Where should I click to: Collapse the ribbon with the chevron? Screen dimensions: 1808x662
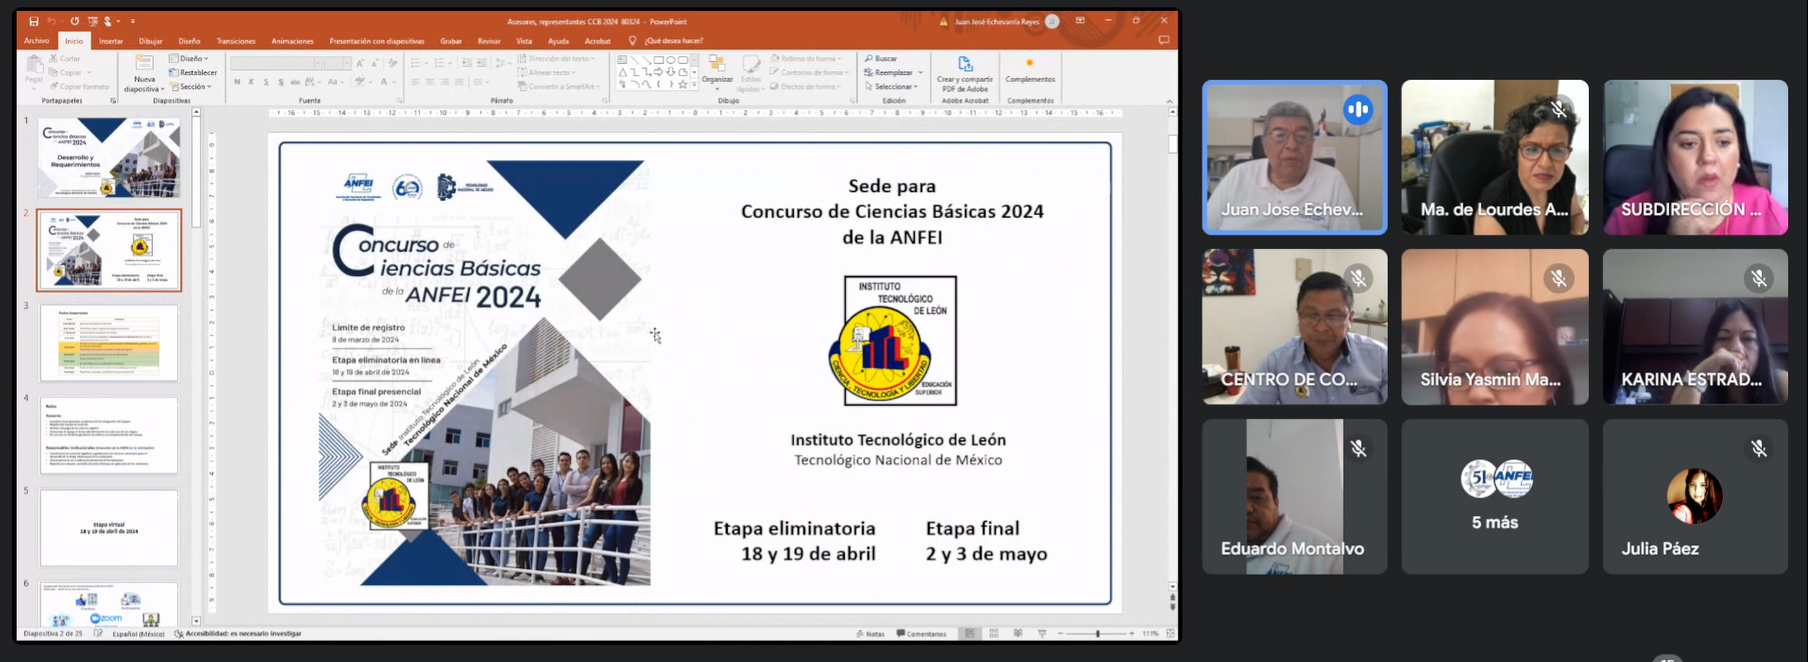(x=1170, y=101)
